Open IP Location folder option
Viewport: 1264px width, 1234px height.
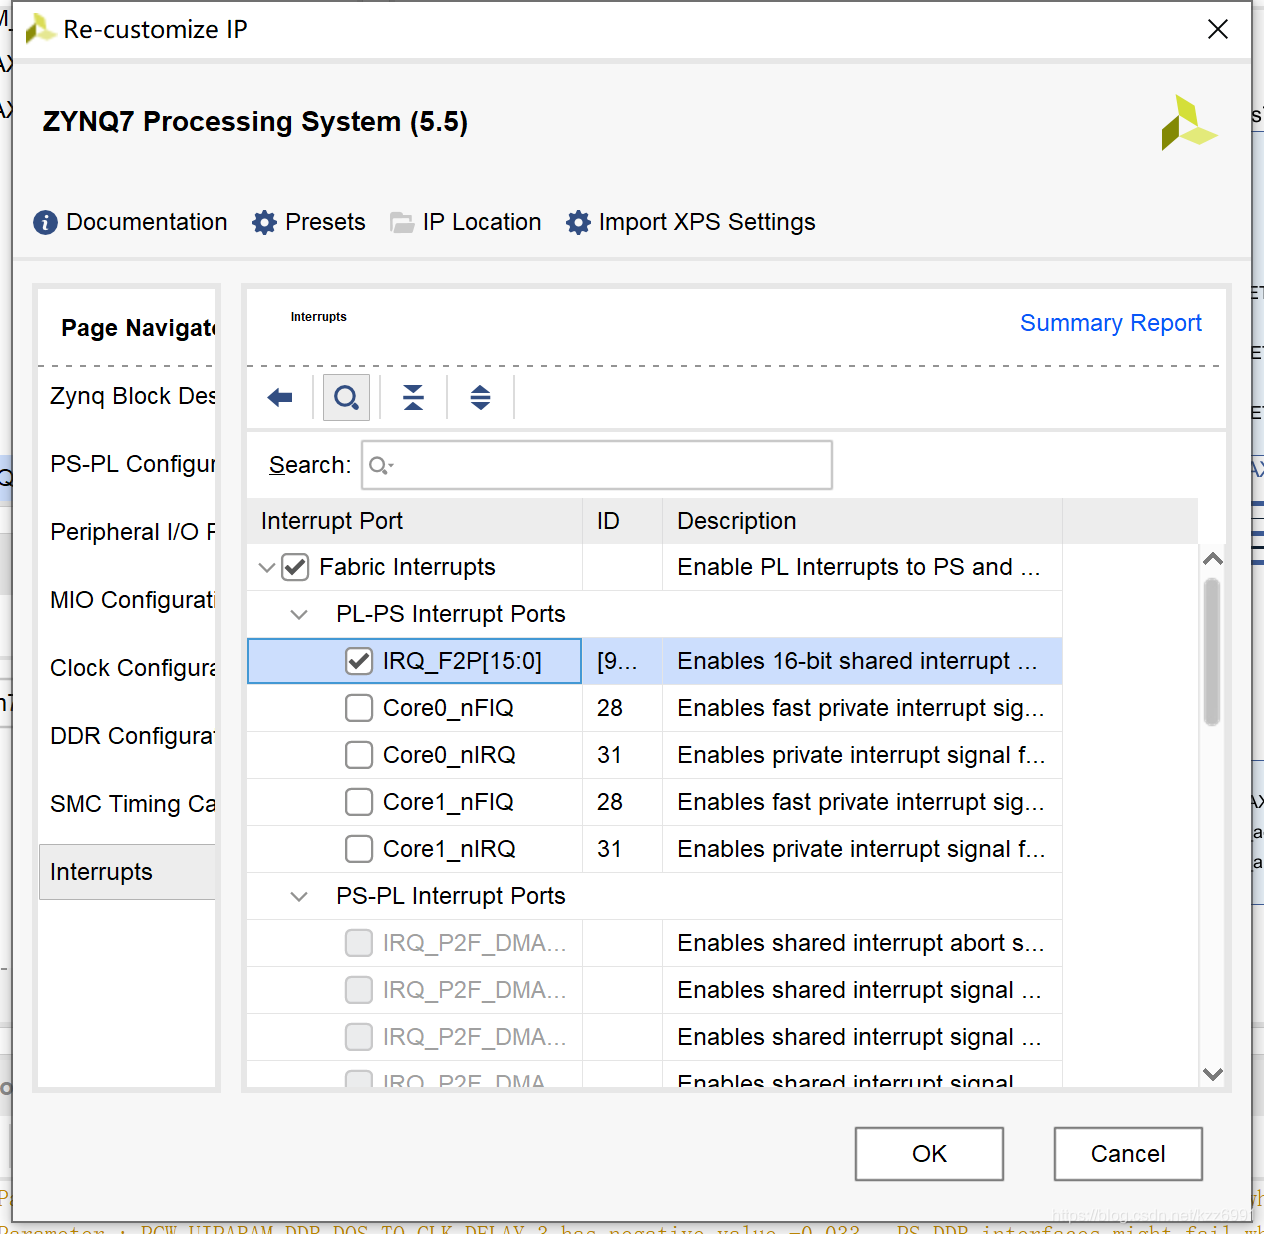pos(402,222)
